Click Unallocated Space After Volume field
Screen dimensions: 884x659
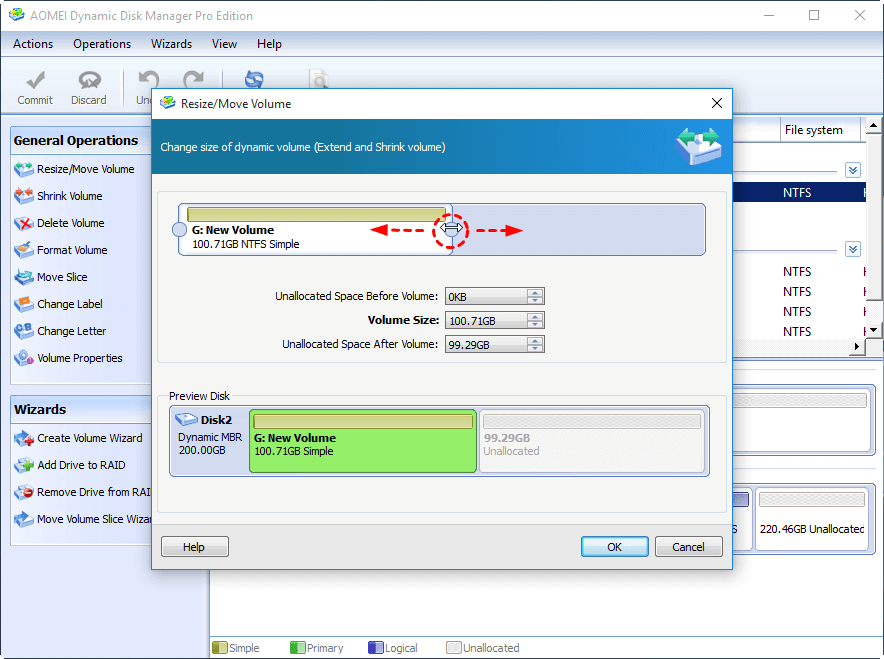tap(487, 344)
